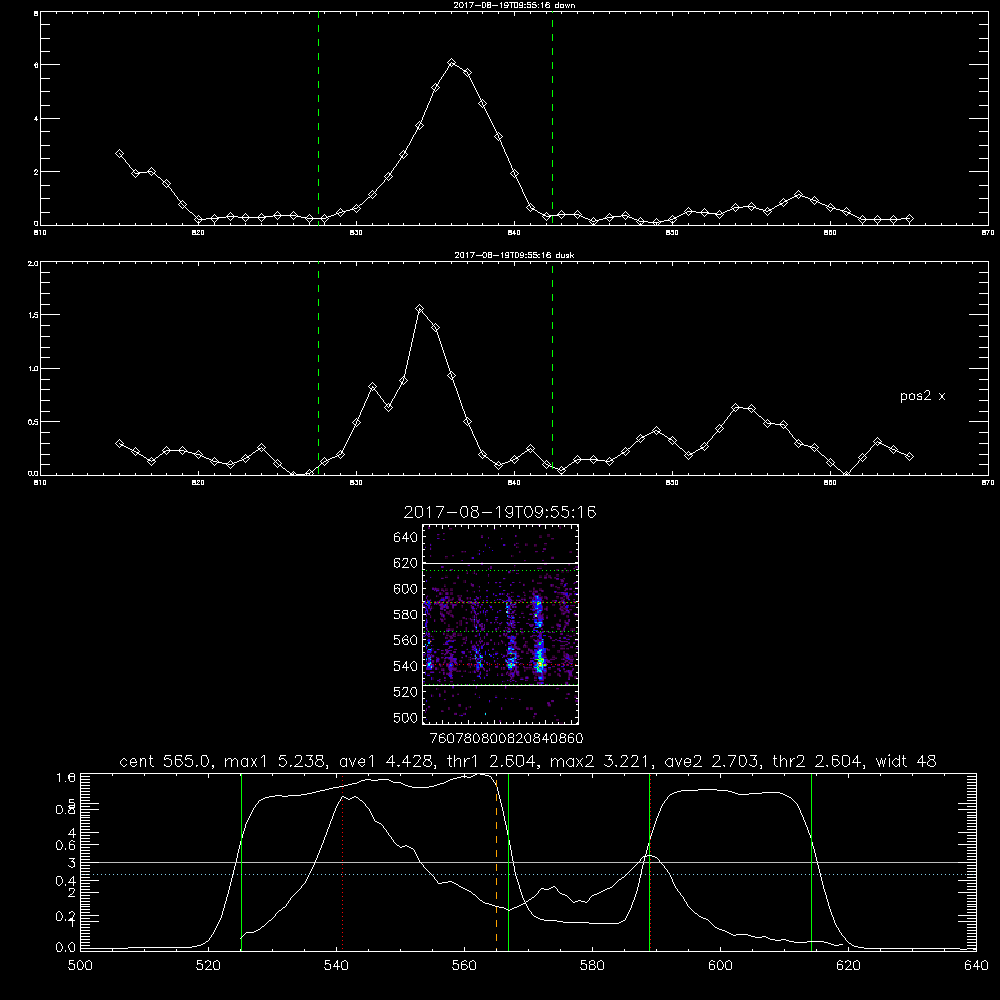Click the solid green line at 525
Screen dimensions: 1000x1000
[x=241, y=862]
